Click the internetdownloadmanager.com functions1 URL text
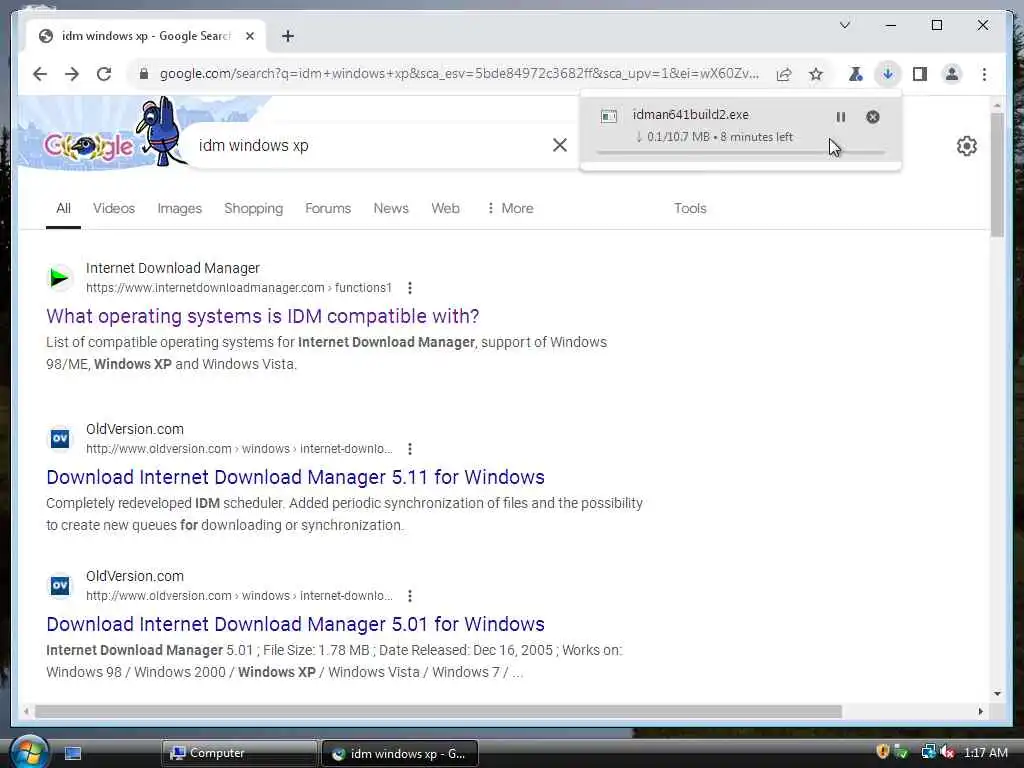 [239, 288]
